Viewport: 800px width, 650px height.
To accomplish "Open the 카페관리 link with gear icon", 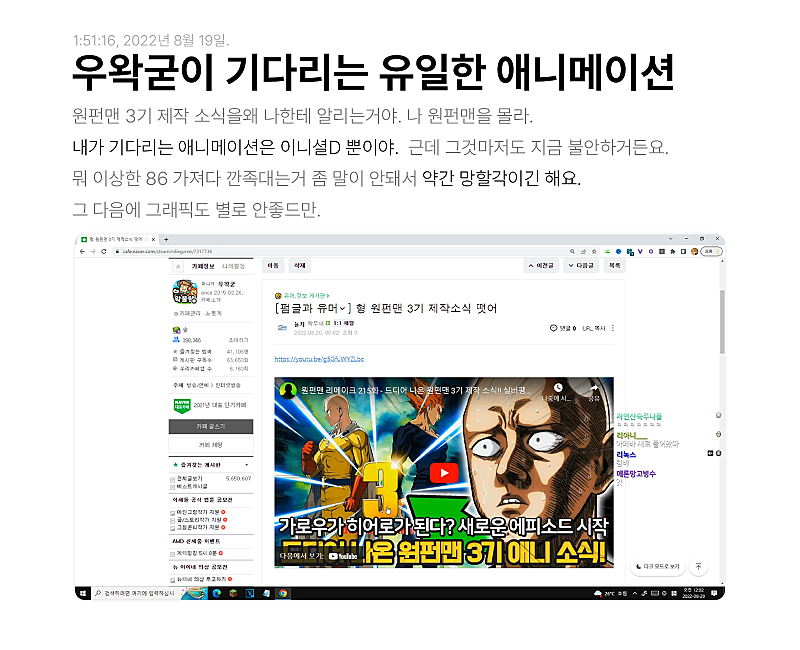I will 187,313.
